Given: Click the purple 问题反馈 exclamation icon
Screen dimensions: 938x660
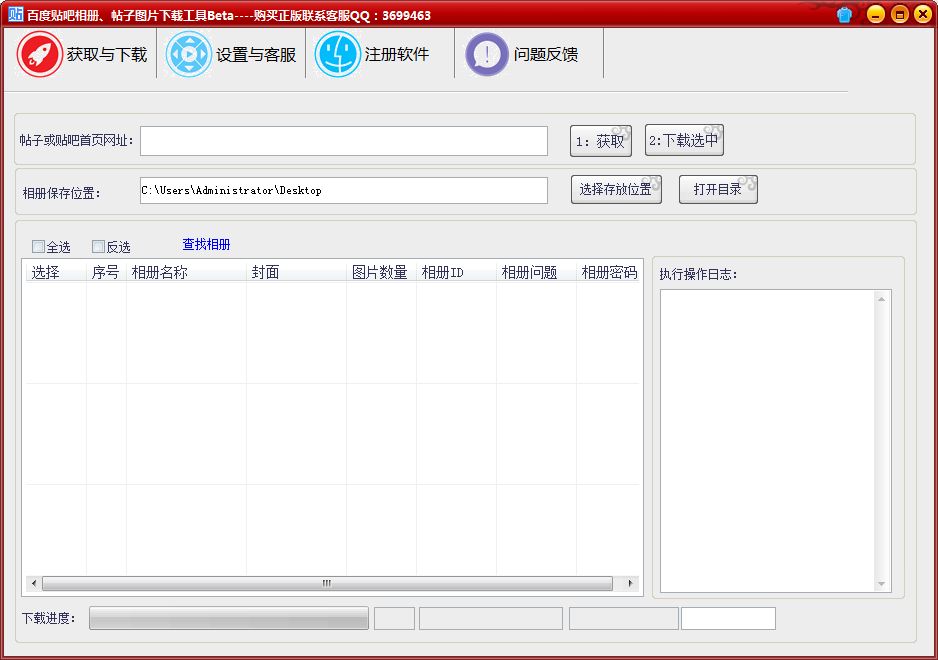Looking at the screenshot, I should click(487, 55).
